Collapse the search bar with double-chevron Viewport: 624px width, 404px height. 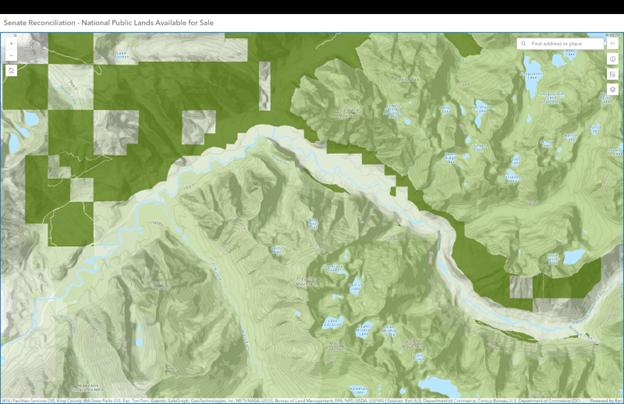(x=612, y=44)
